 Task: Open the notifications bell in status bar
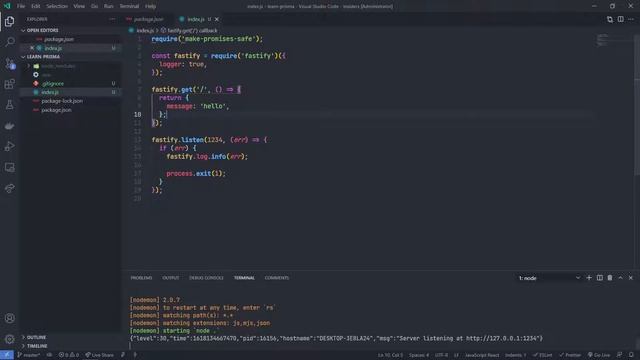[x=631, y=355]
